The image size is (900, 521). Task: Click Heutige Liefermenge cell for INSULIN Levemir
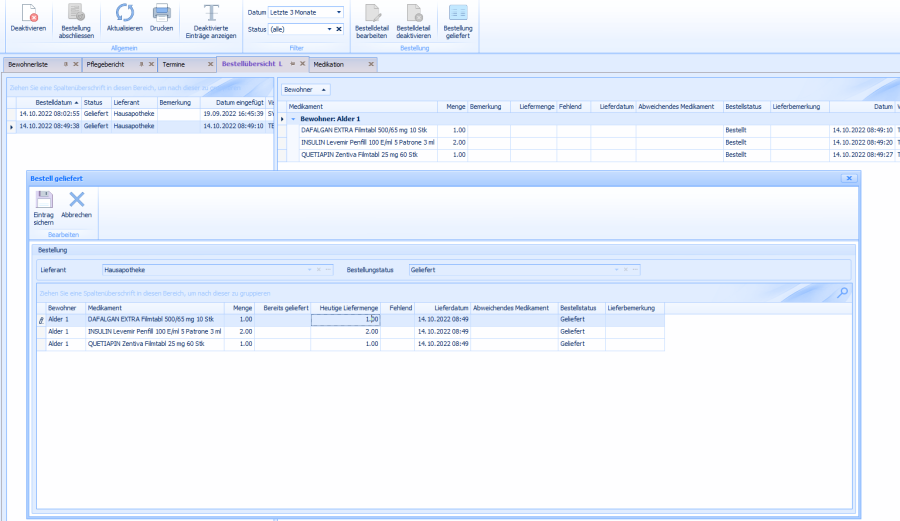coord(345,331)
